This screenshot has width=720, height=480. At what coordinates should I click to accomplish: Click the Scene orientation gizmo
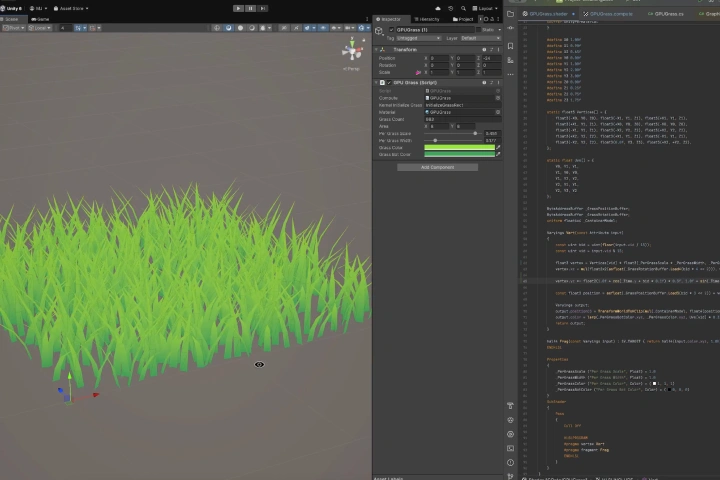(352, 51)
